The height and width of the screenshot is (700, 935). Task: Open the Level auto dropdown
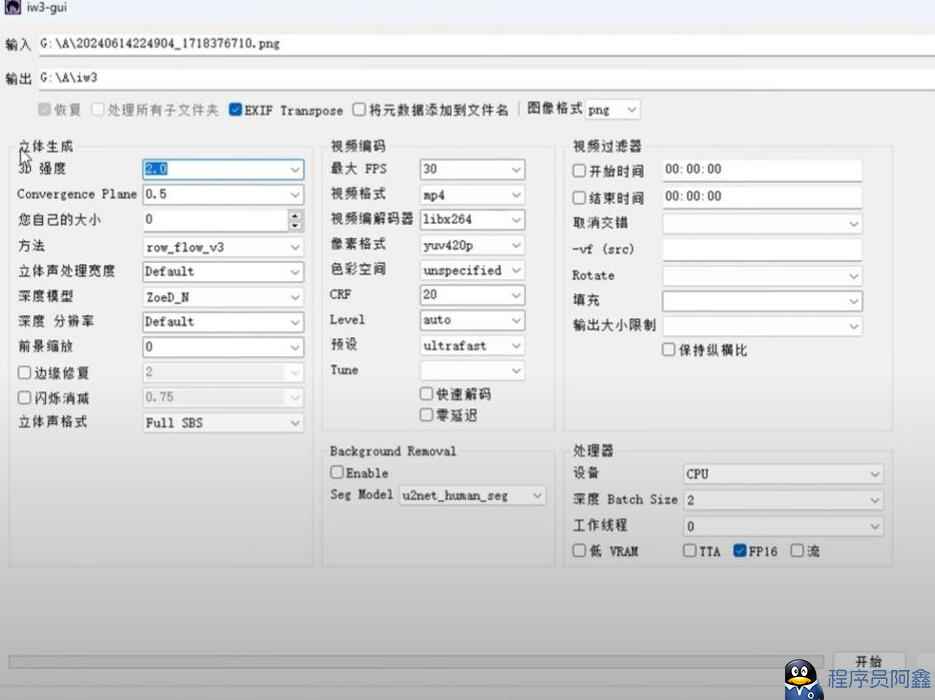coord(472,320)
